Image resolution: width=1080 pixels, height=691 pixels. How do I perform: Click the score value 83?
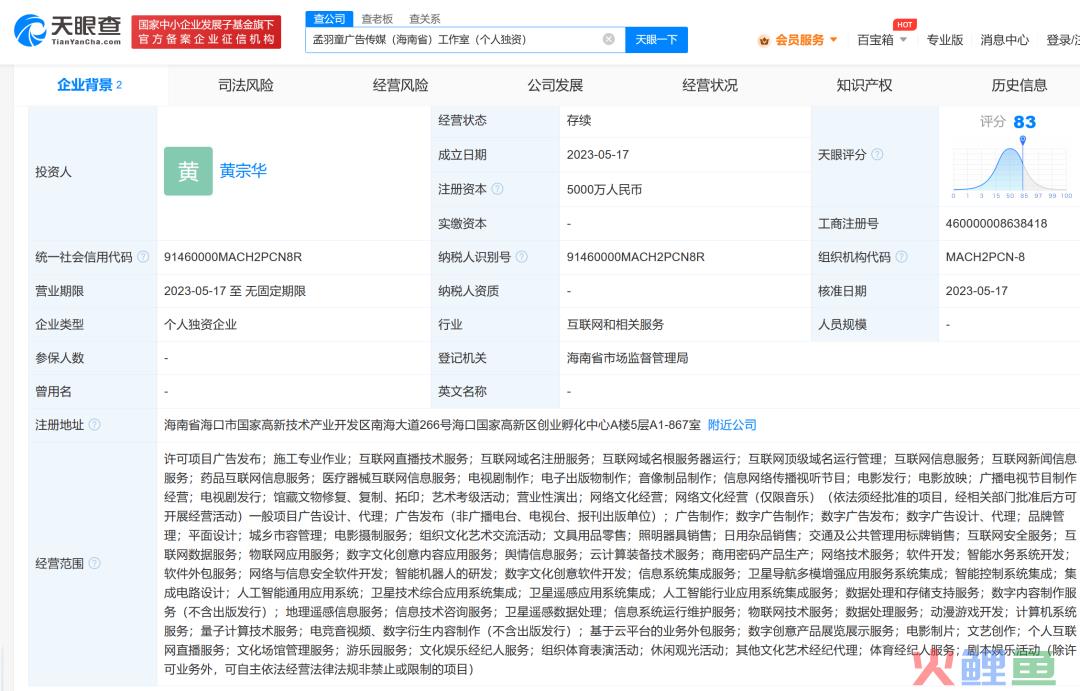pyautogui.click(x=1024, y=122)
